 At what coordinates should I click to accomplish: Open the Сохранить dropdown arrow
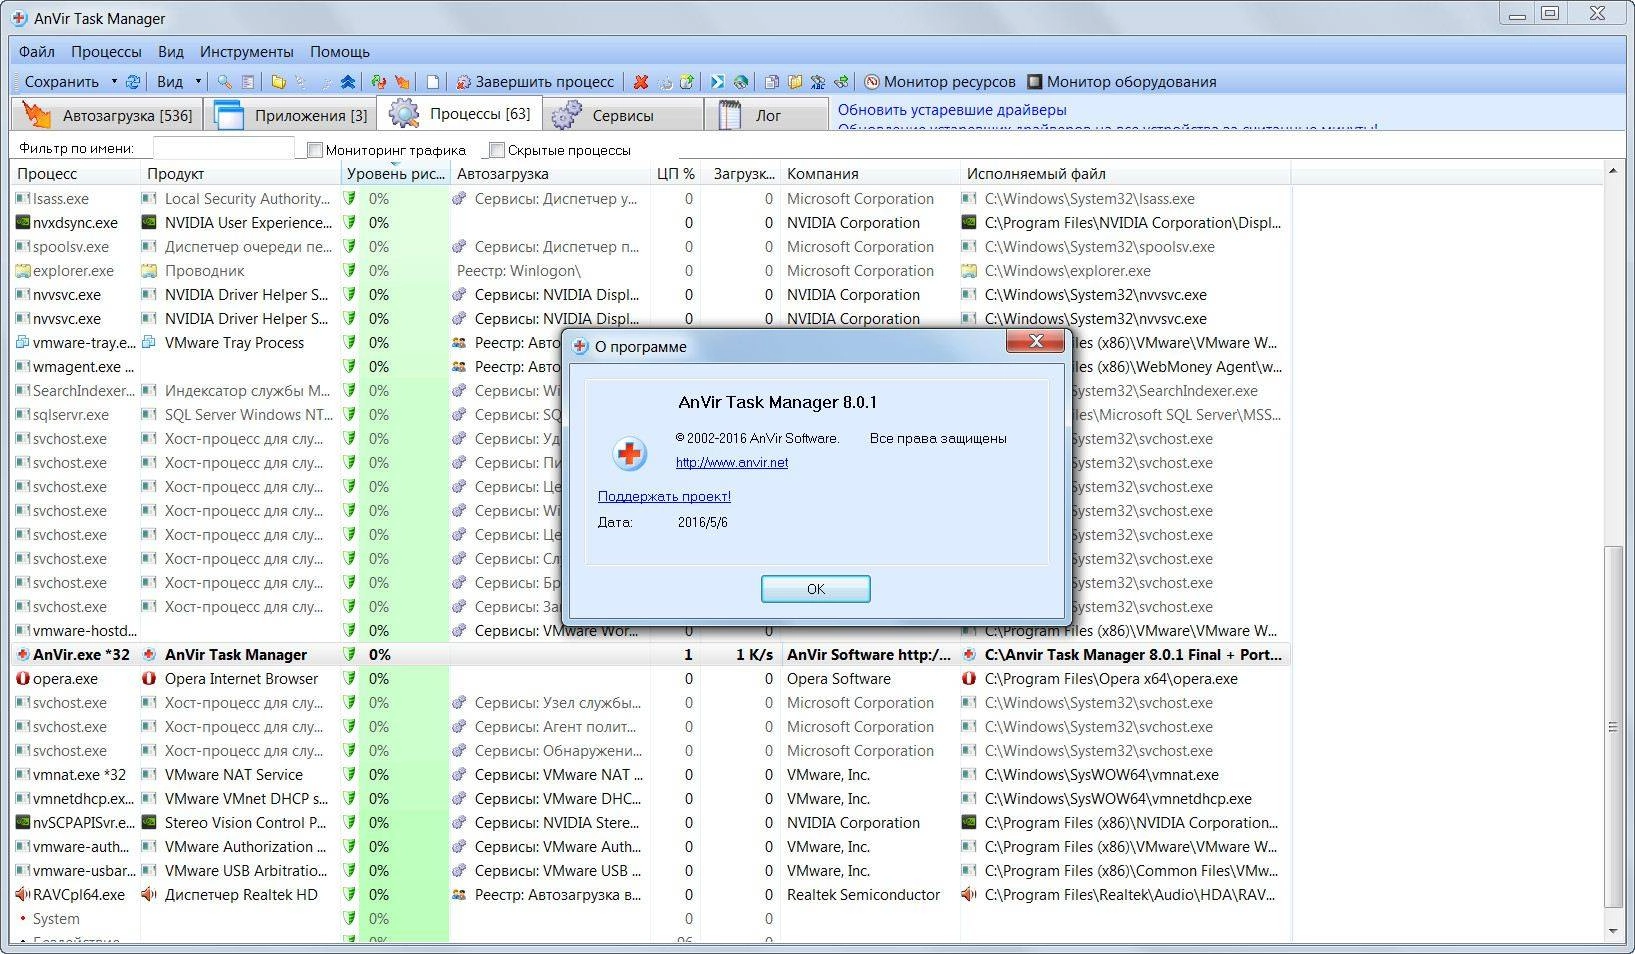point(114,82)
